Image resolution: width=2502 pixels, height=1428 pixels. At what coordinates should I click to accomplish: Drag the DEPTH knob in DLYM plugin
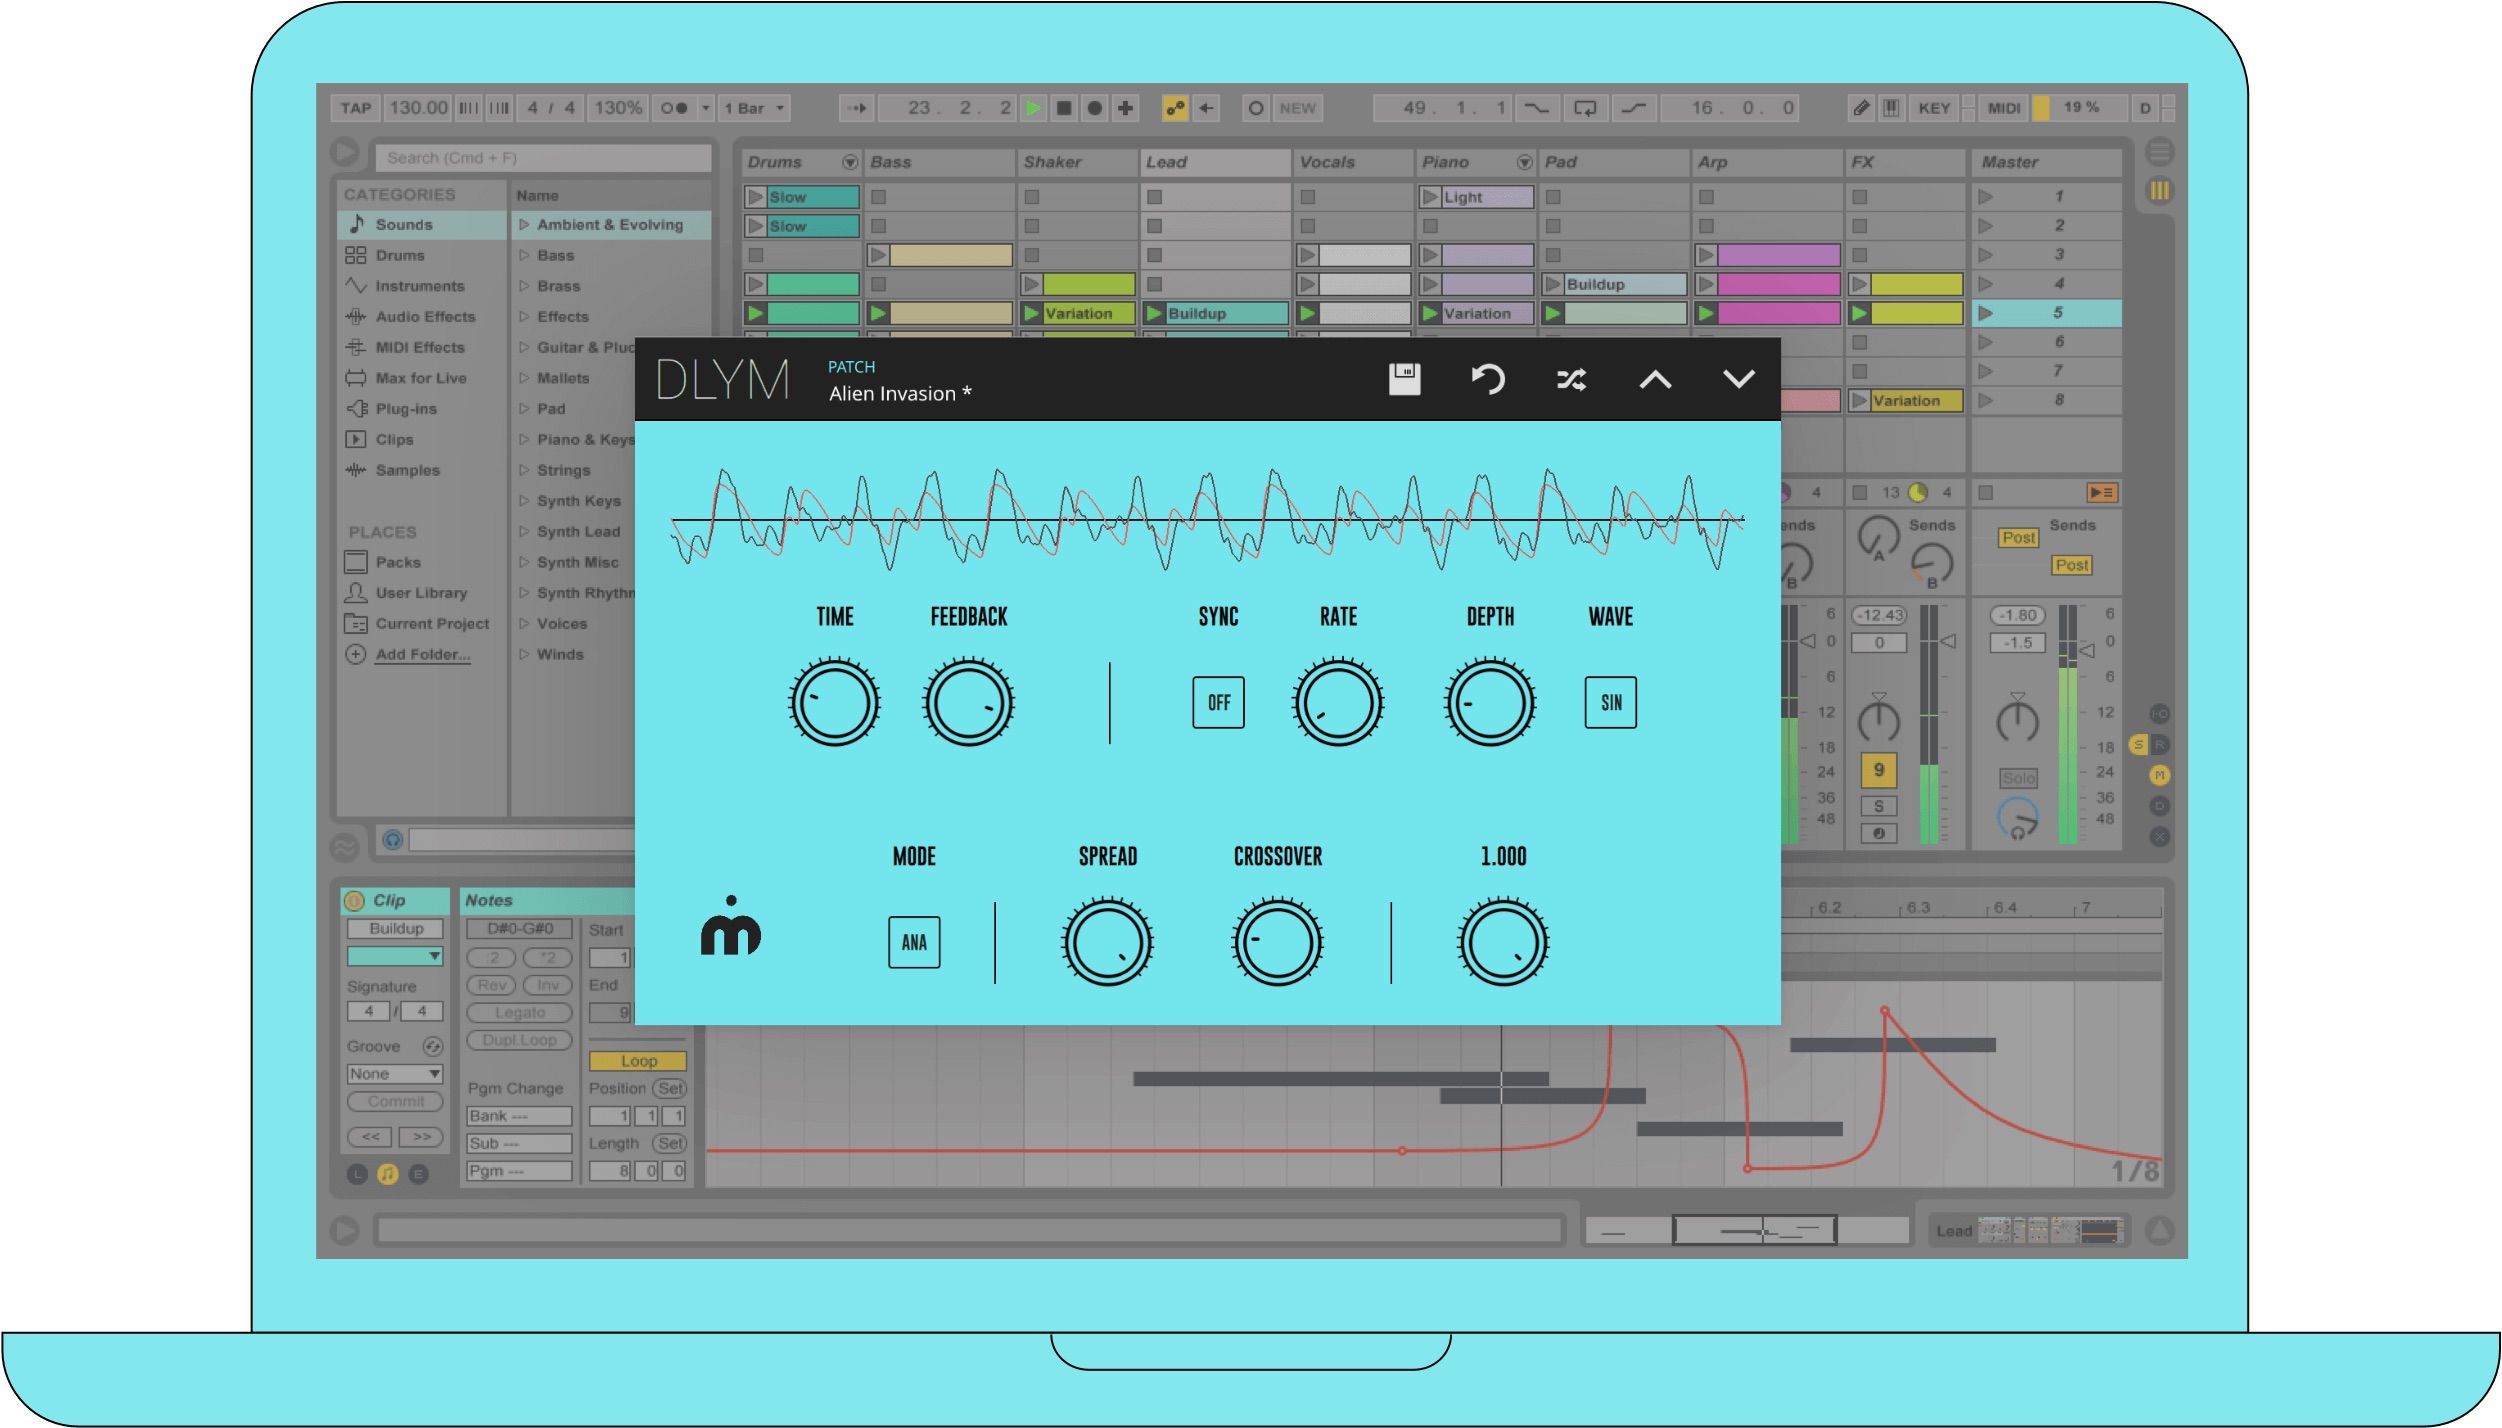point(1488,701)
